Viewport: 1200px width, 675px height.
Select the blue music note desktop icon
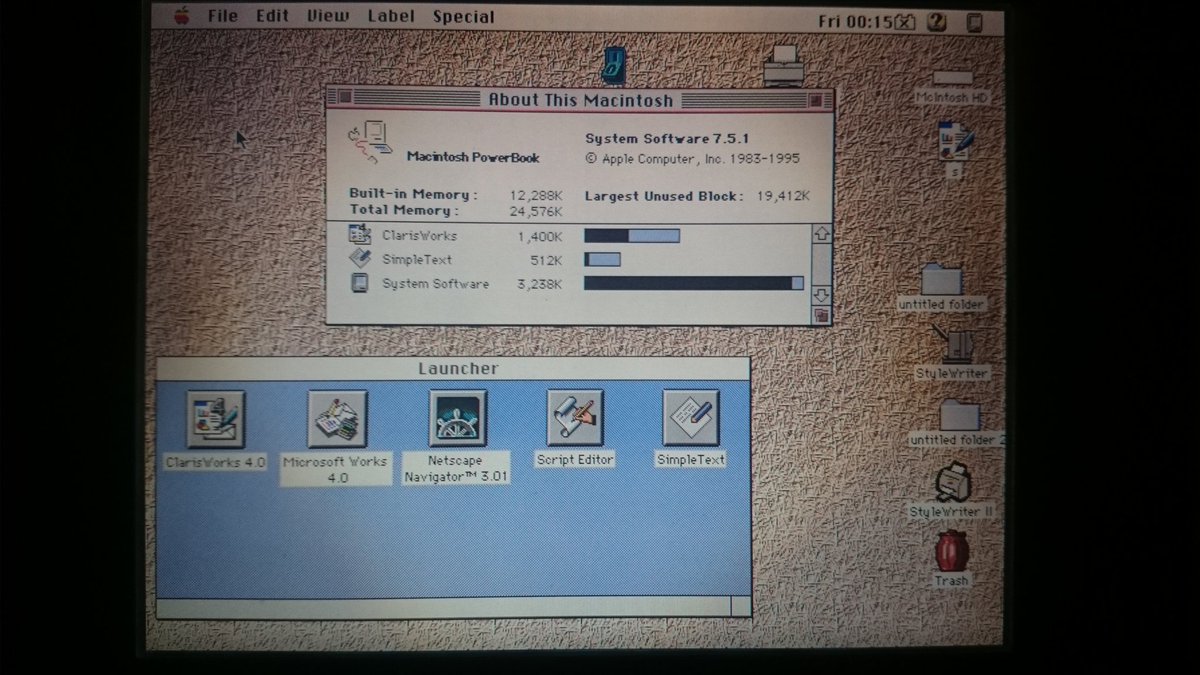(x=612, y=65)
